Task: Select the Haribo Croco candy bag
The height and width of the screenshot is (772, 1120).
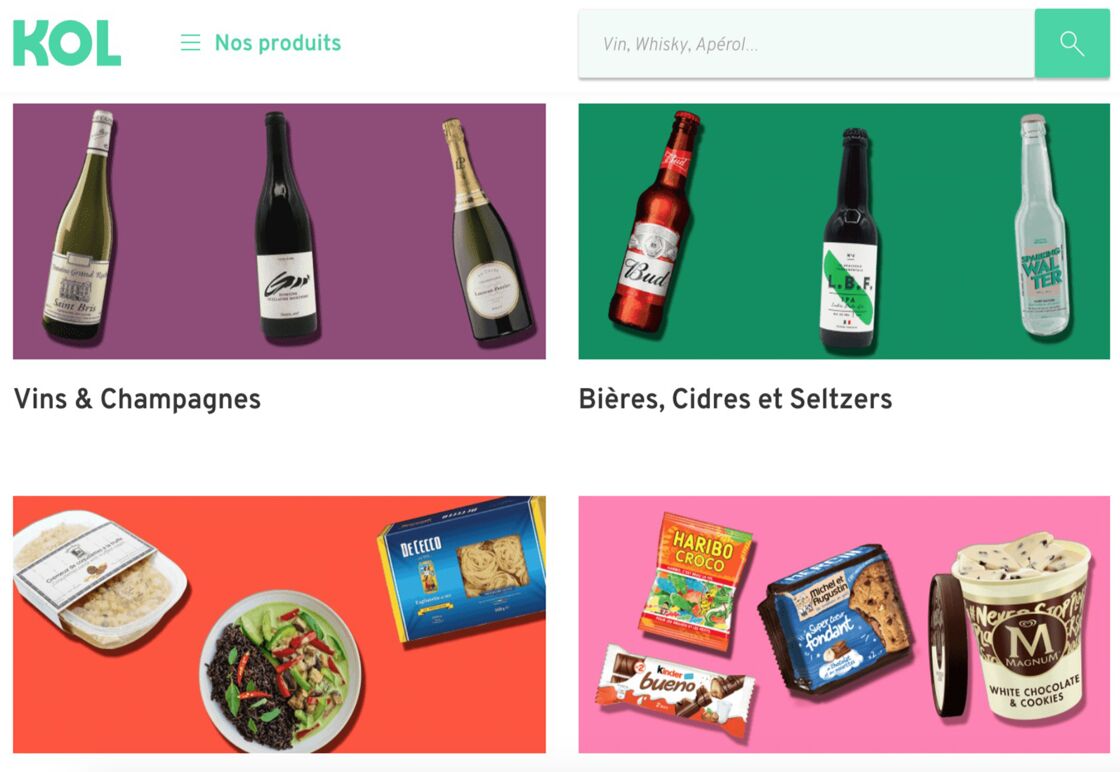Action: point(695,581)
